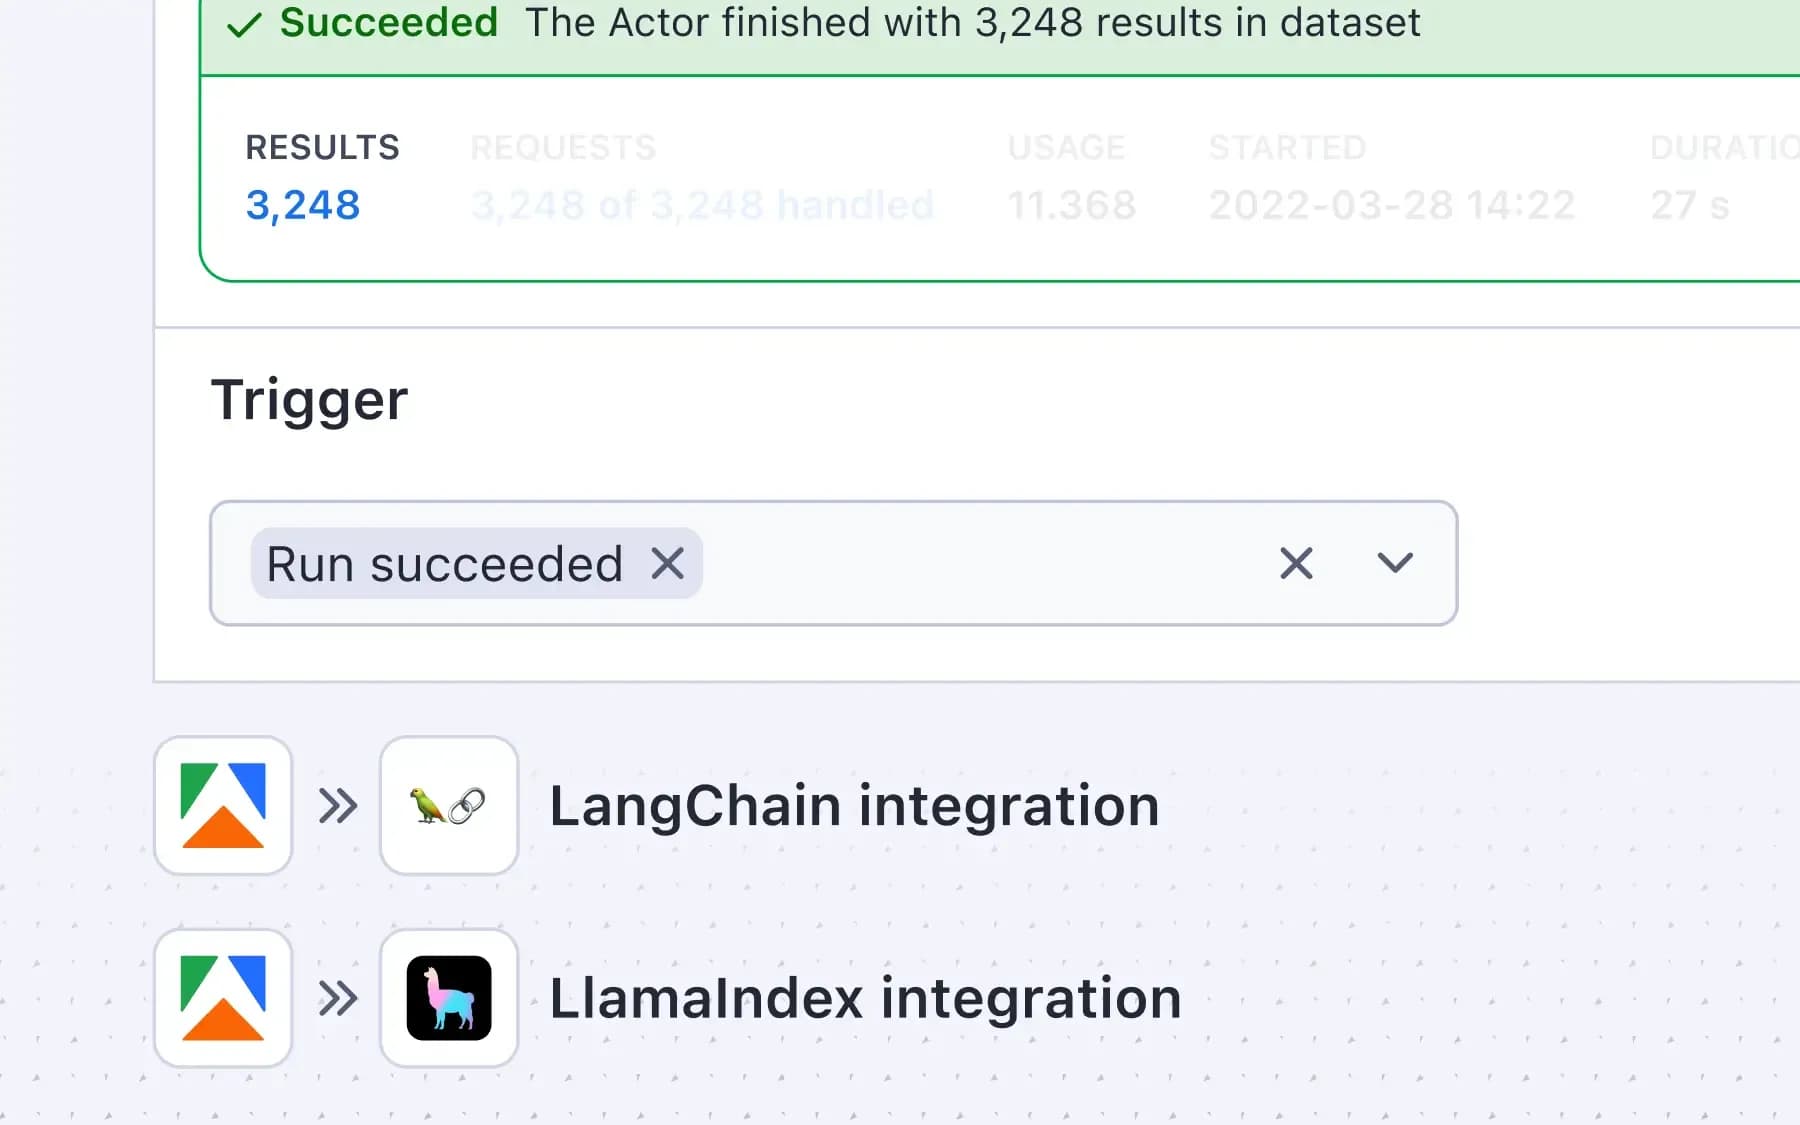This screenshot has width=1800, height=1125.
Task: Click the LlamaIndex llama icon
Action: (x=448, y=998)
